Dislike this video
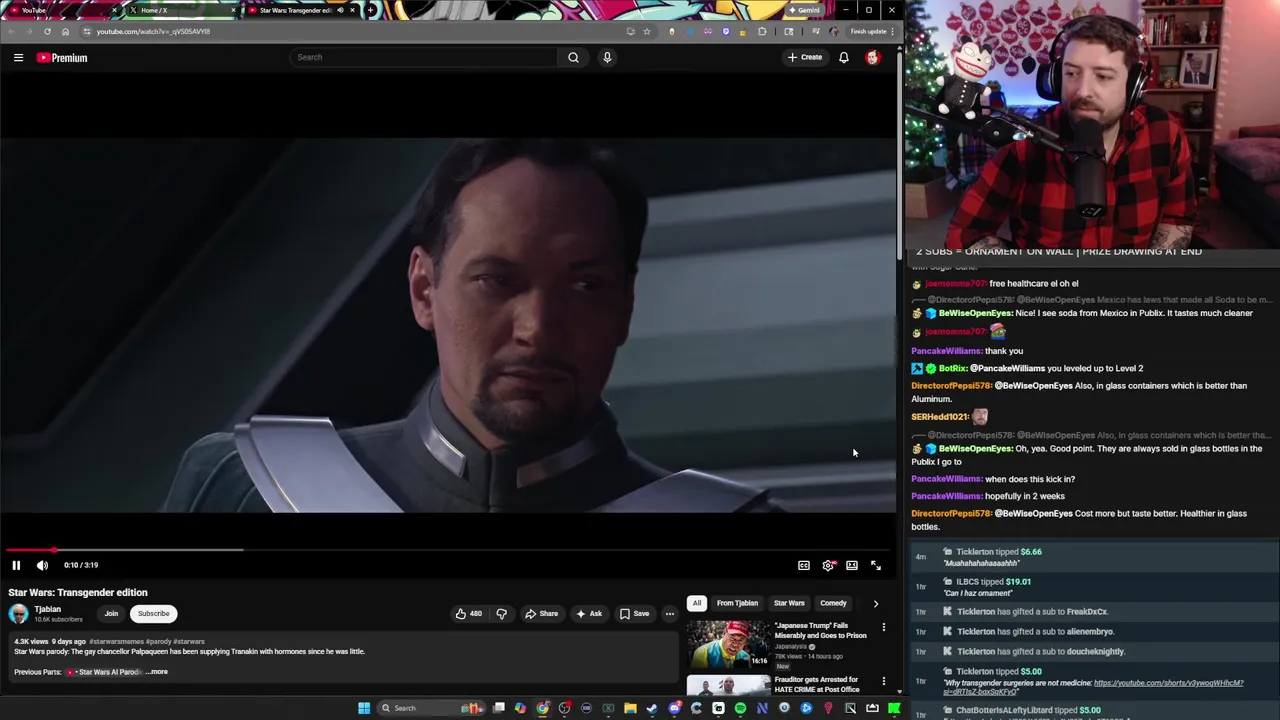Viewport: 1280px width, 720px height. pos(502,614)
